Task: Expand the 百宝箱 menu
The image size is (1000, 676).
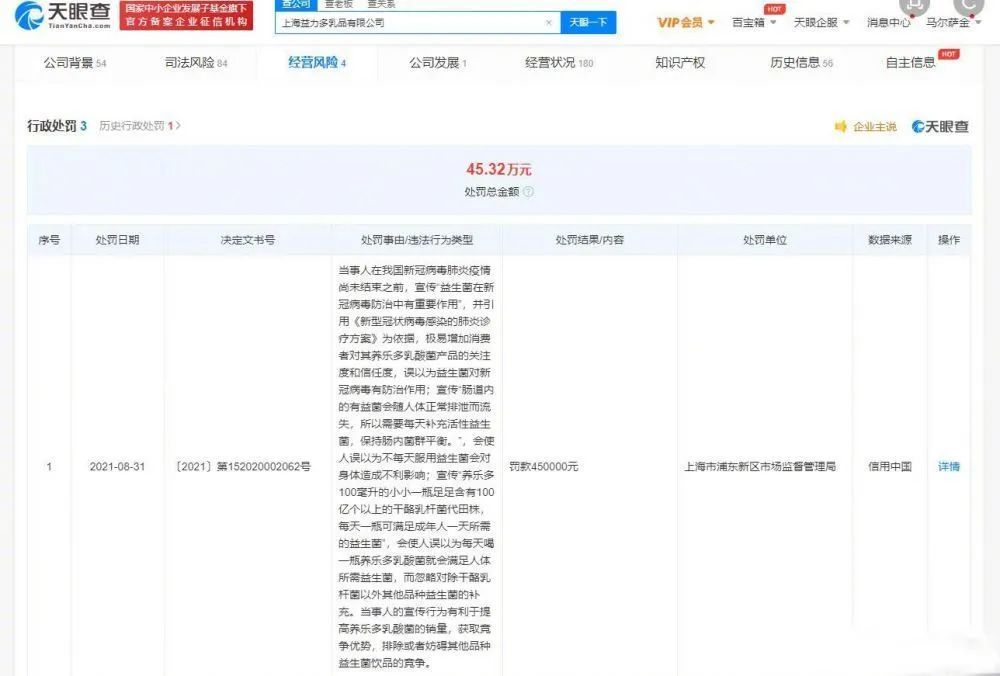Action: [754, 22]
